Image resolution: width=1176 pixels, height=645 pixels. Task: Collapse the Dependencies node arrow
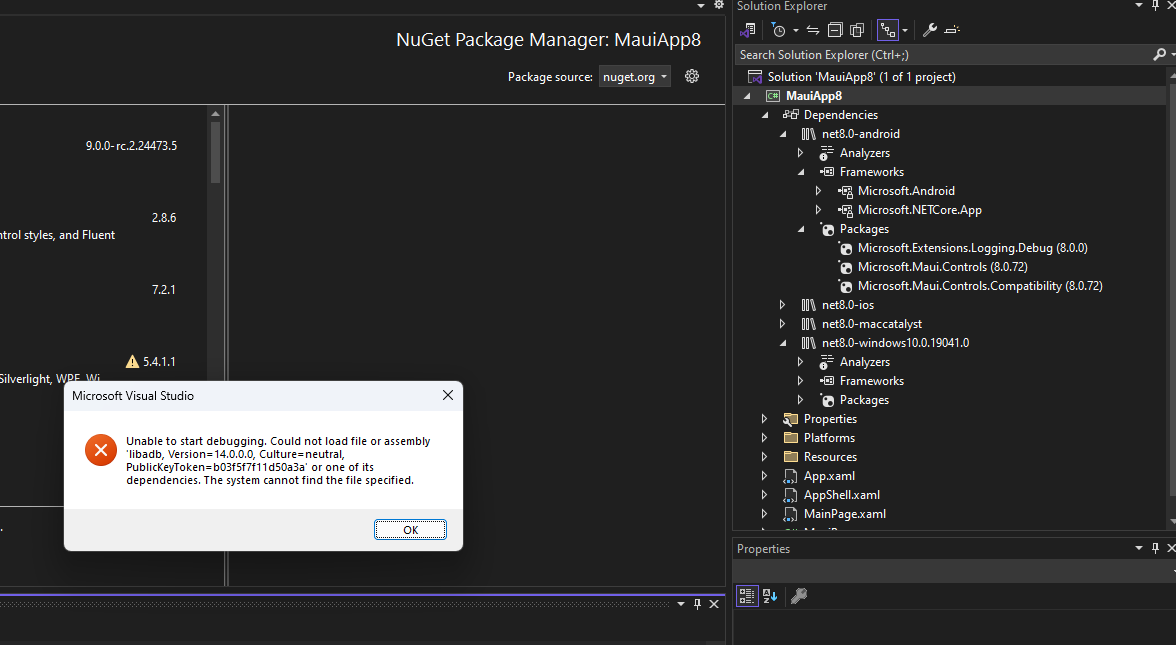coord(765,115)
